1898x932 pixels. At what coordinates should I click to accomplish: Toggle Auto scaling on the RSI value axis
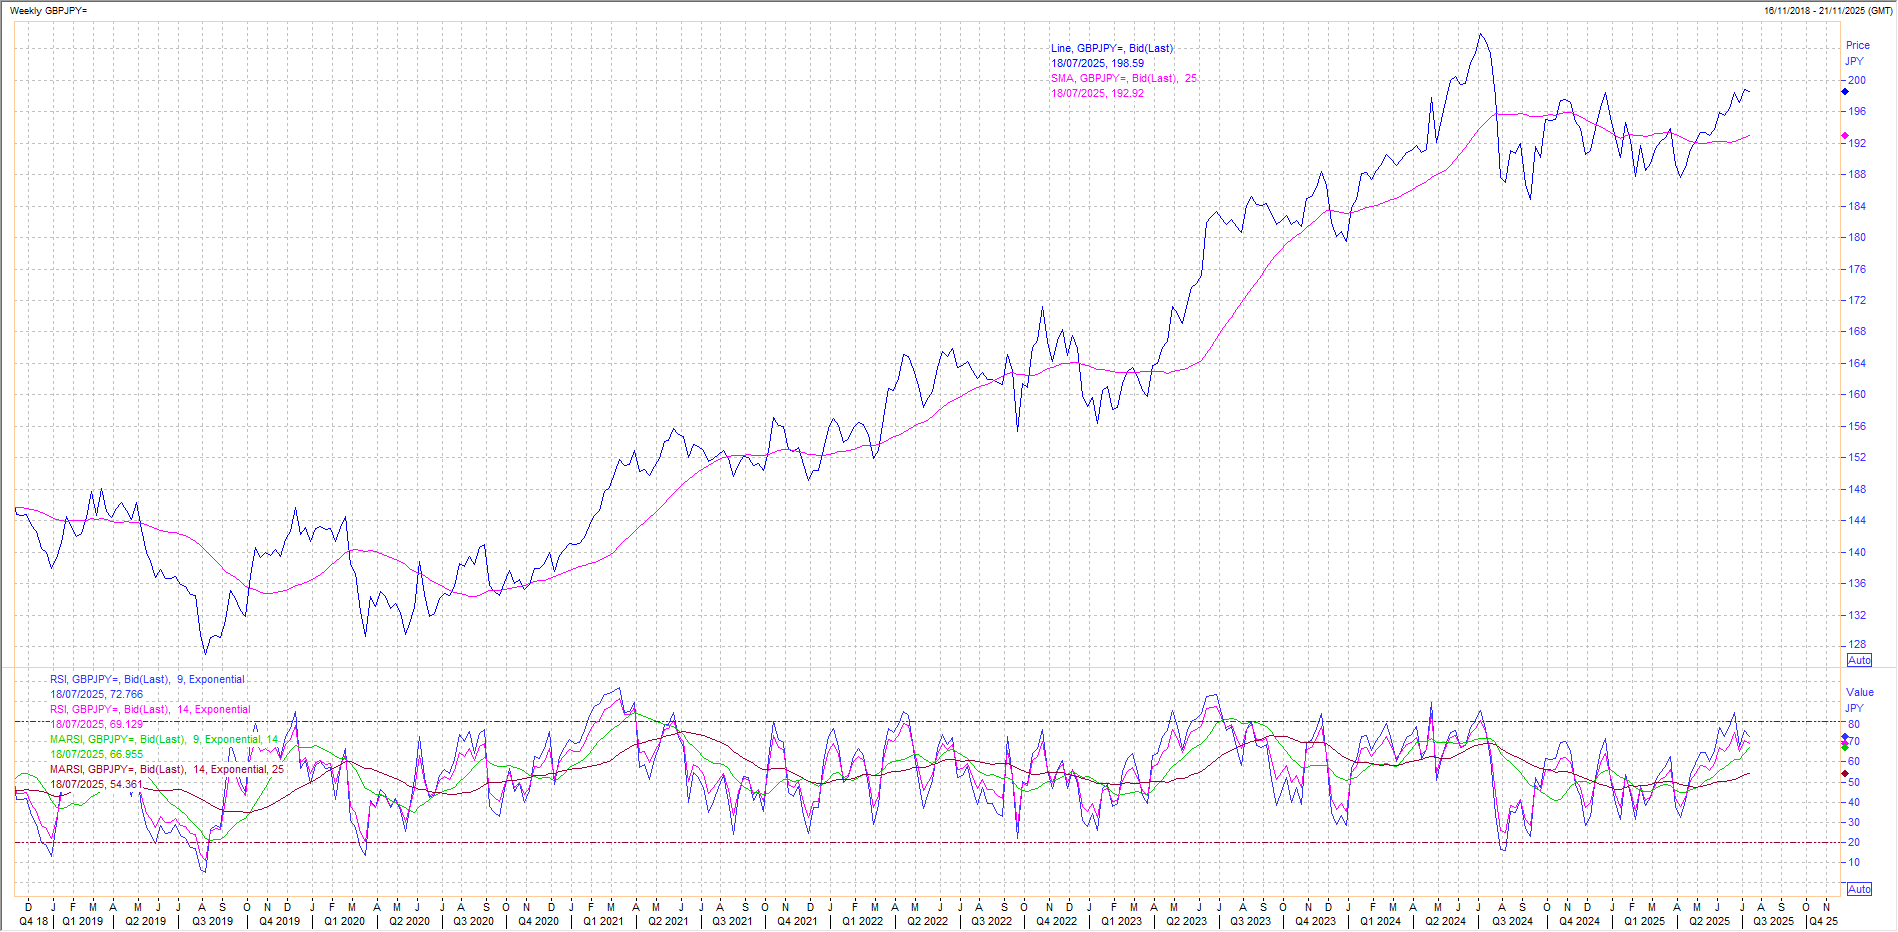click(x=1859, y=889)
